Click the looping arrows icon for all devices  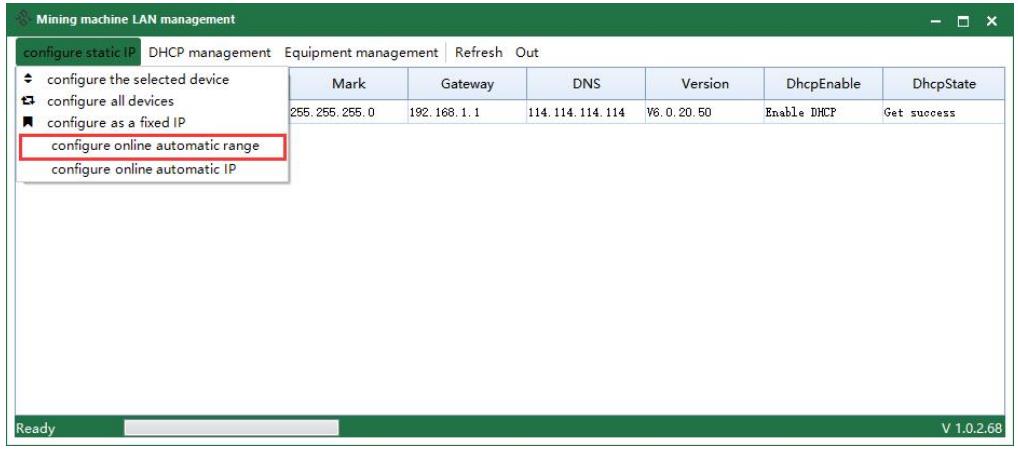pos(28,101)
